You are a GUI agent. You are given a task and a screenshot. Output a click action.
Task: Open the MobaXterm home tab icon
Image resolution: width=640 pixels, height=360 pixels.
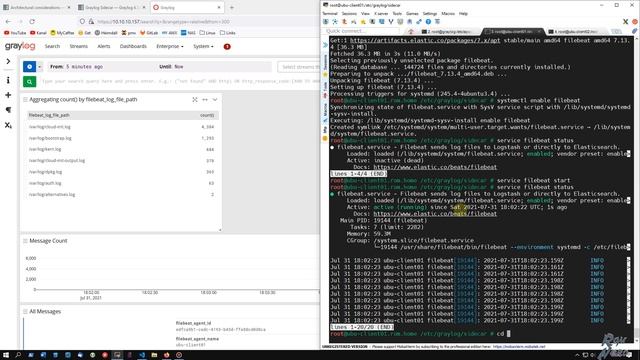[x=411, y=31]
